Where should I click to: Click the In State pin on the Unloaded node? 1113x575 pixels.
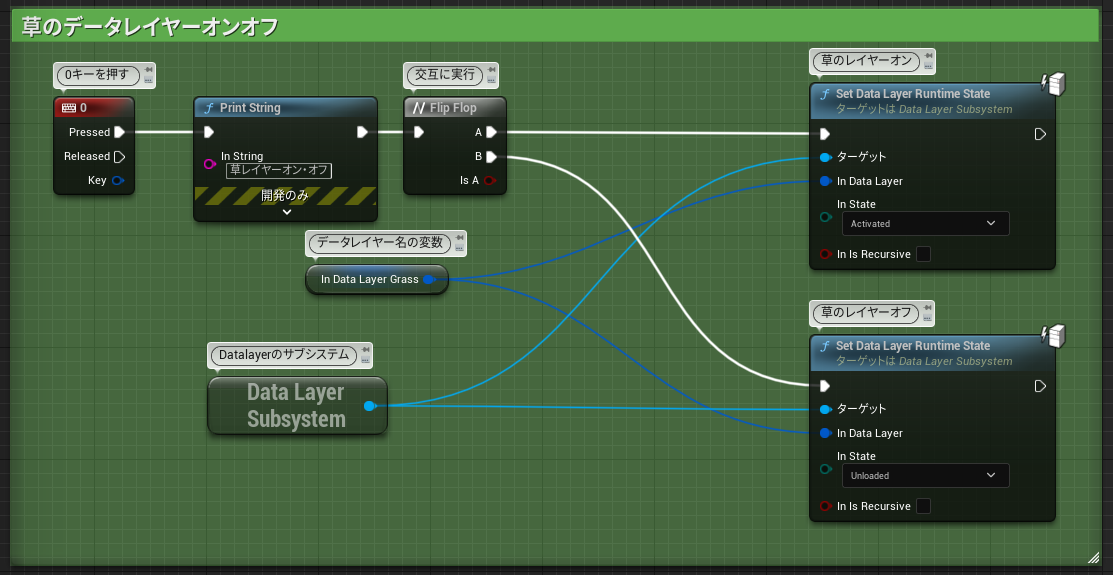[826, 469]
